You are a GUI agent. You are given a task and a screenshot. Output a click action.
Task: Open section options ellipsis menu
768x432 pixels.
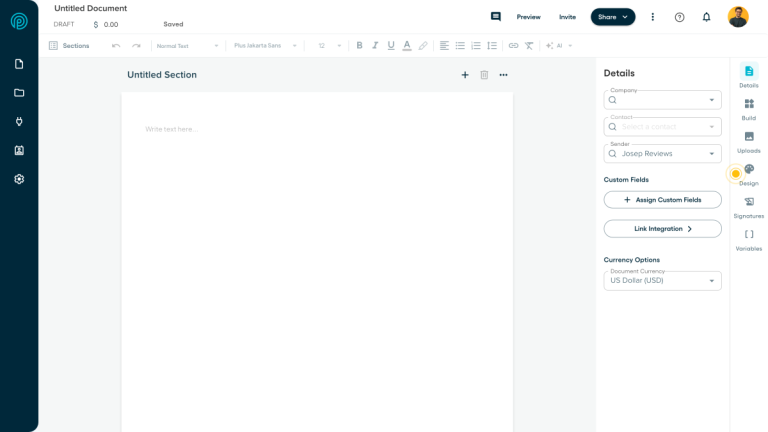click(503, 75)
